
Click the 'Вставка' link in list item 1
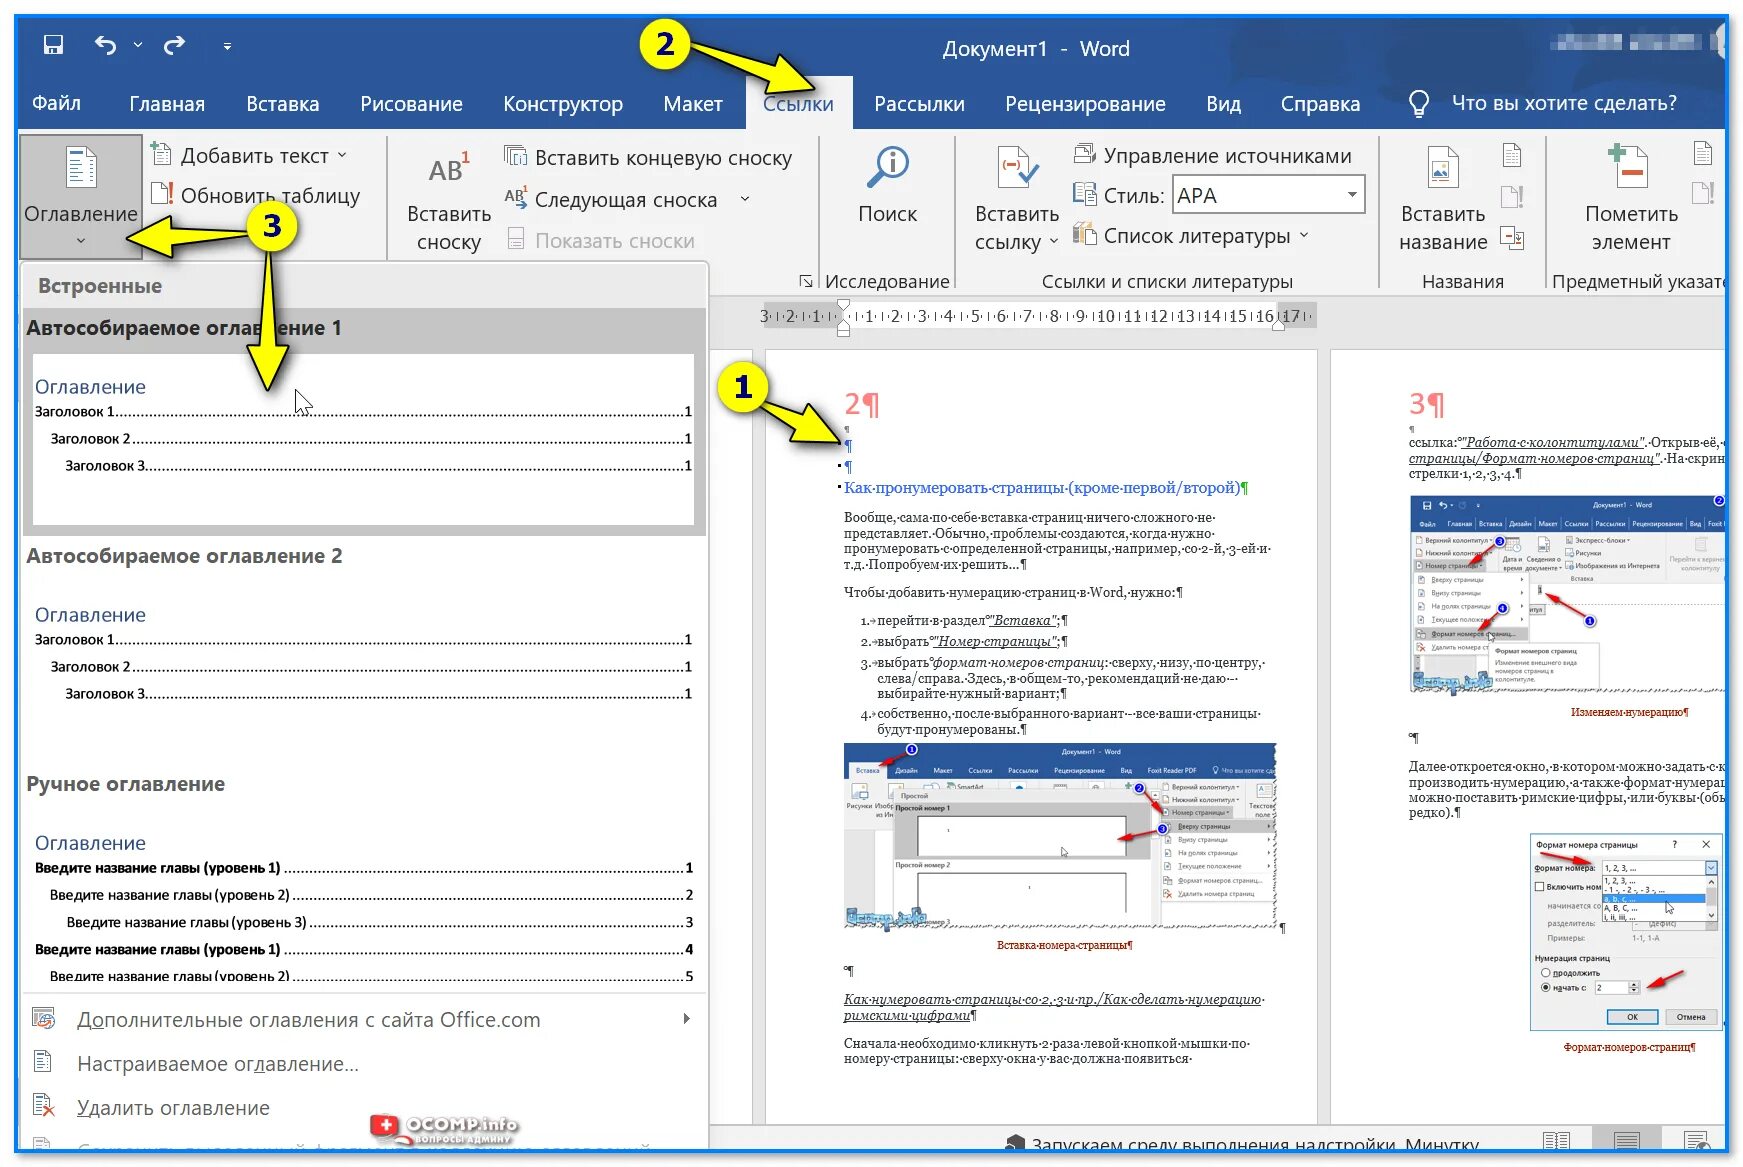1022,620
